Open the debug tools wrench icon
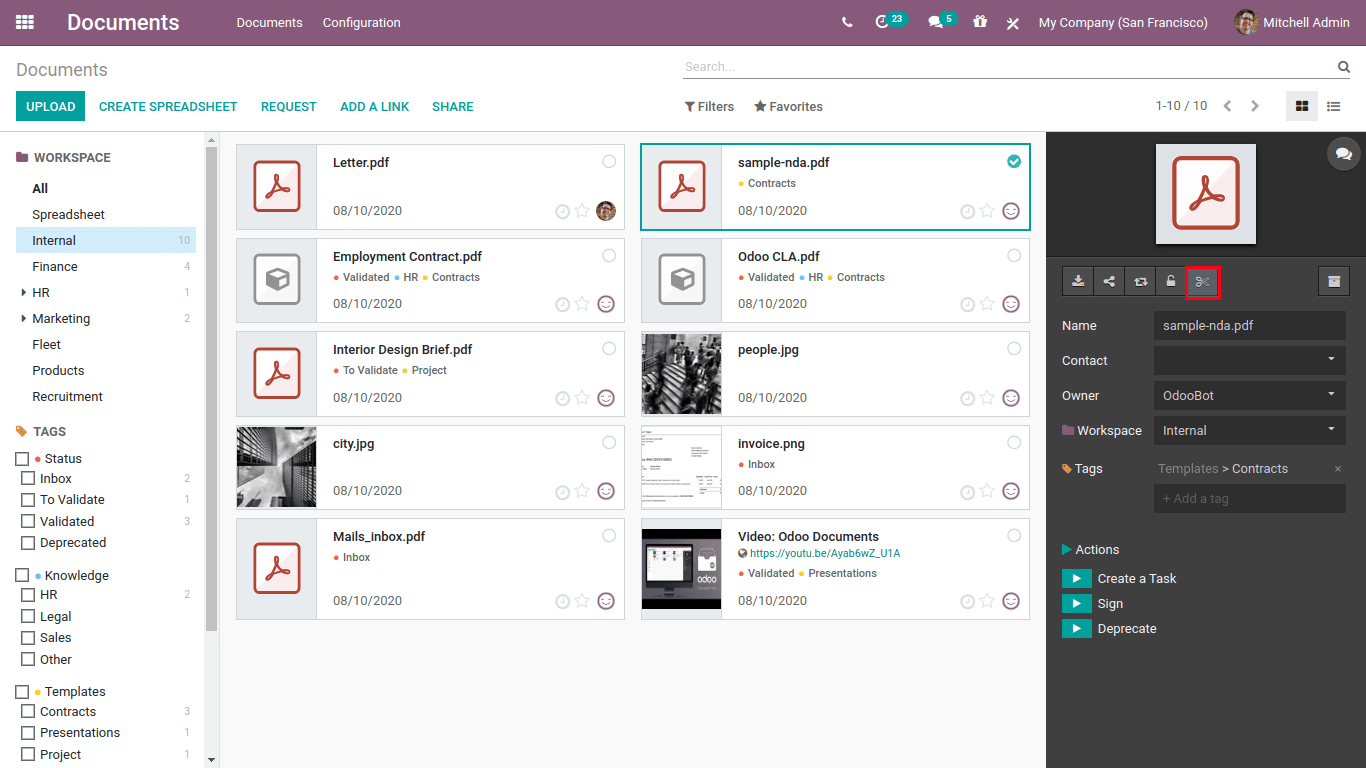The width and height of the screenshot is (1366, 768). 1013,23
